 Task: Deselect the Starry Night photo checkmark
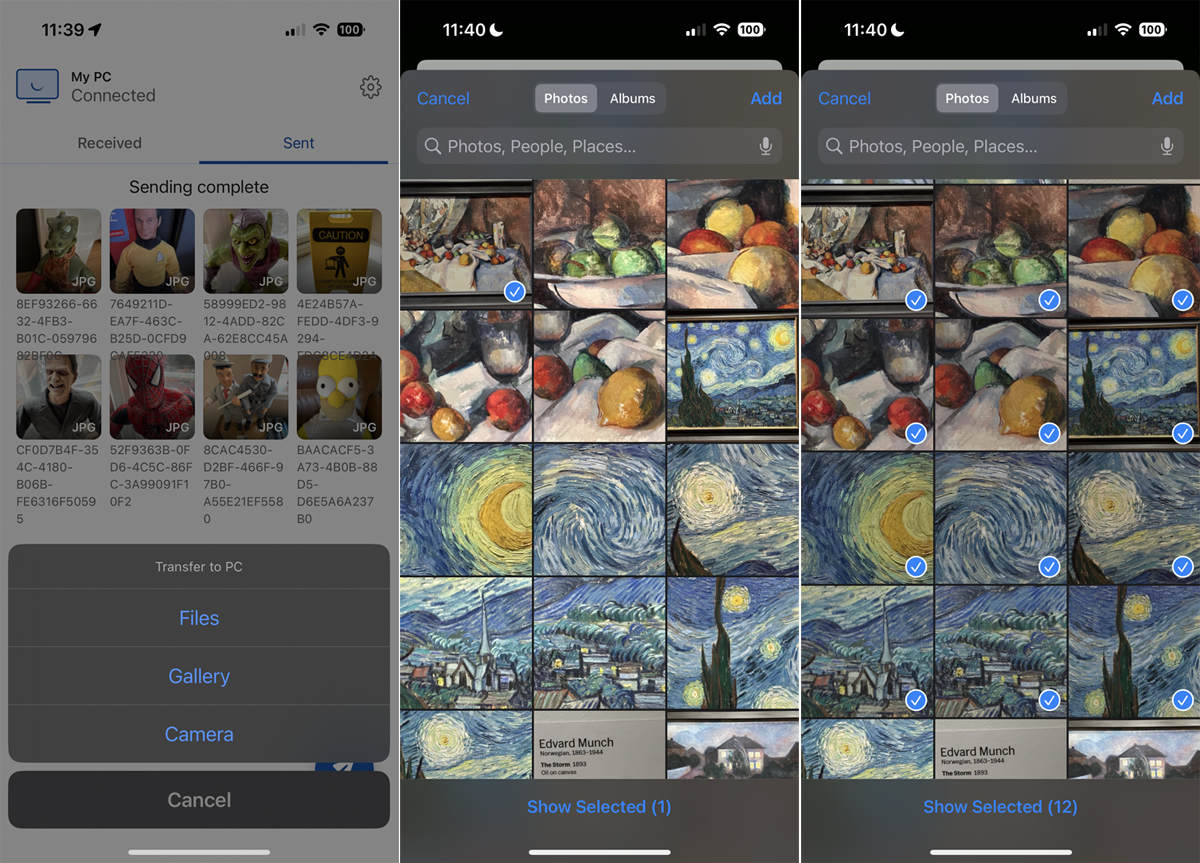pos(1183,434)
